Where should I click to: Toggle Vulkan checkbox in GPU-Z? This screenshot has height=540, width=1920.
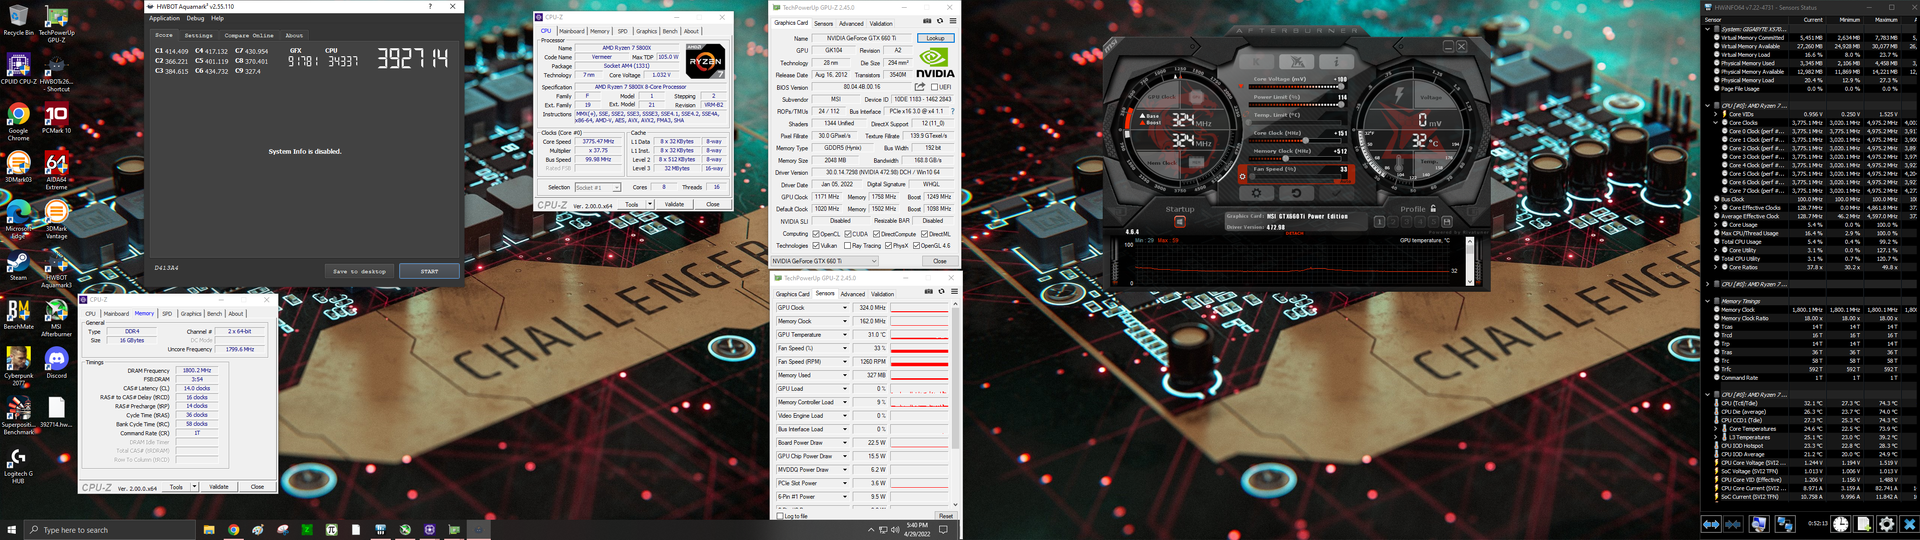click(816, 246)
